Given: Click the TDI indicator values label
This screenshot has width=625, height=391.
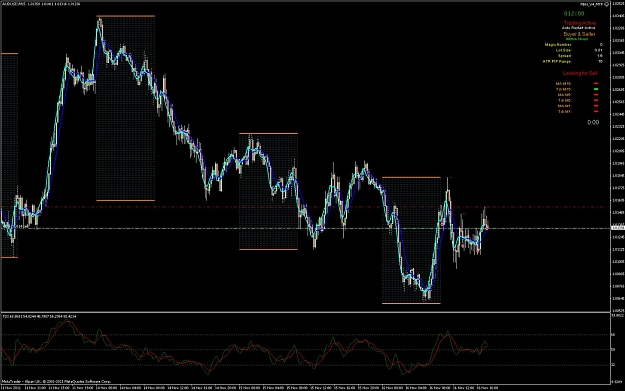Looking at the screenshot, I should click(x=39, y=316).
